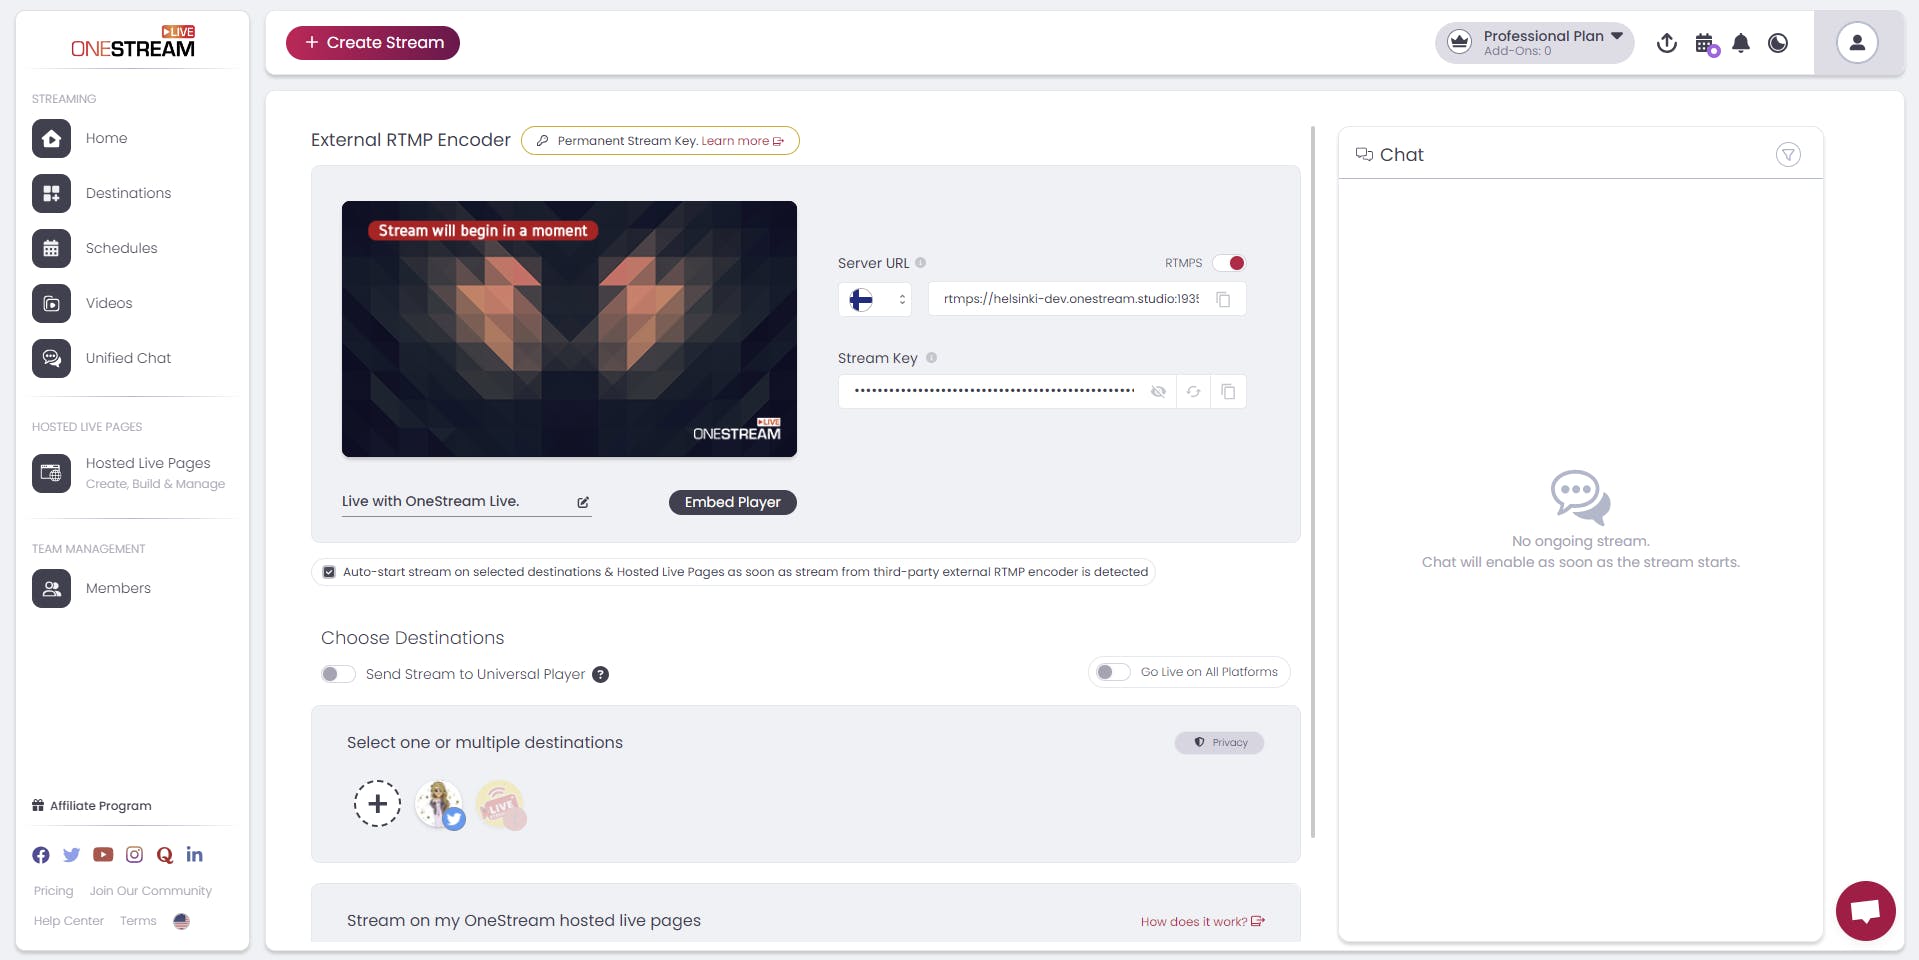Open Join Our Community link
This screenshot has width=1919, height=960.
[151, 891]
